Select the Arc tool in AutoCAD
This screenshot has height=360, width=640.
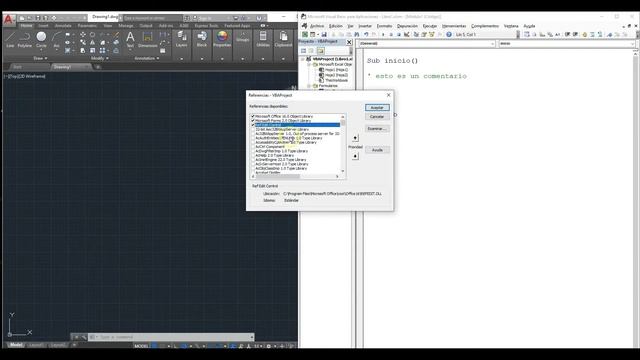point(56,39)
